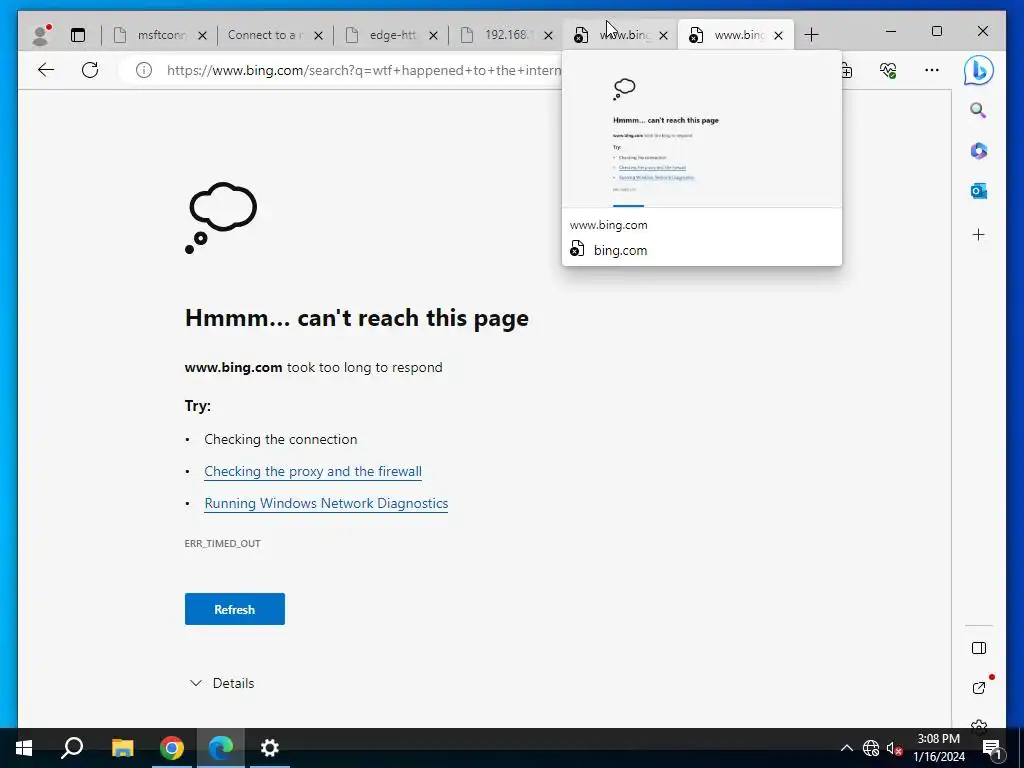Open the Windows Start menu
Viewport: 1024px width, 768px height.
point(24,748)
